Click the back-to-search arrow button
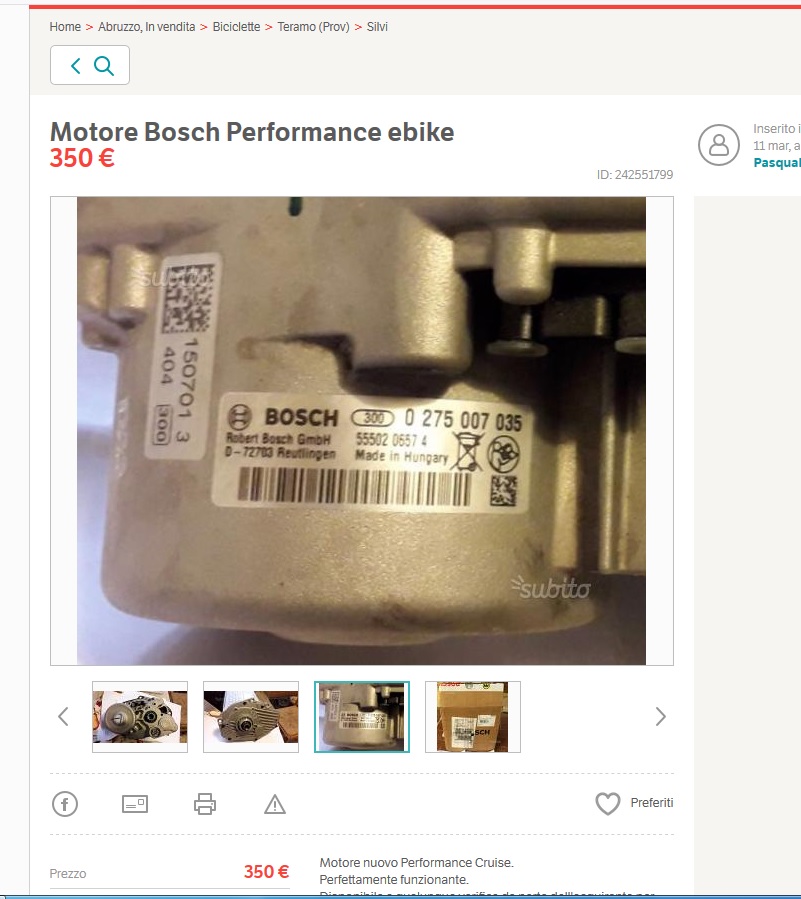Screen dimensions: 801x899 pos(76,65)
